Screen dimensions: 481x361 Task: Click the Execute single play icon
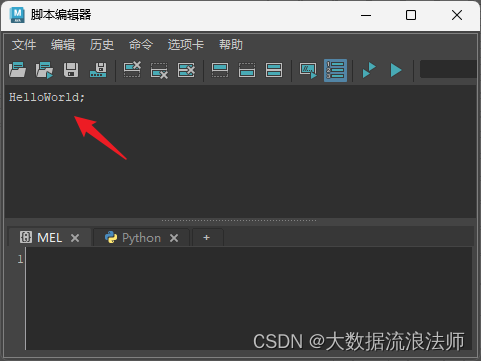[x=396, y=70]
